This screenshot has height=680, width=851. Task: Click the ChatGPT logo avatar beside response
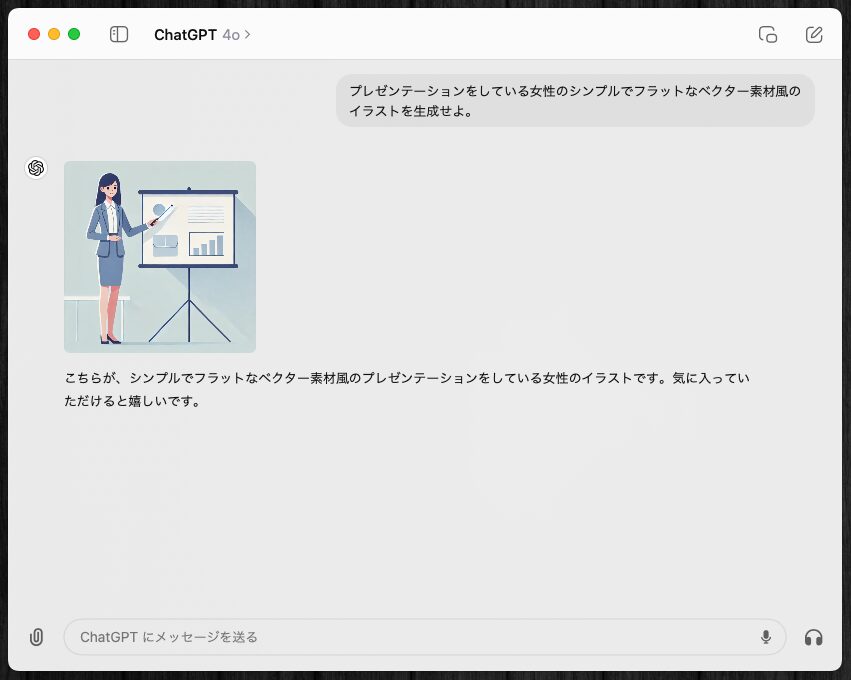pos(36,168)
